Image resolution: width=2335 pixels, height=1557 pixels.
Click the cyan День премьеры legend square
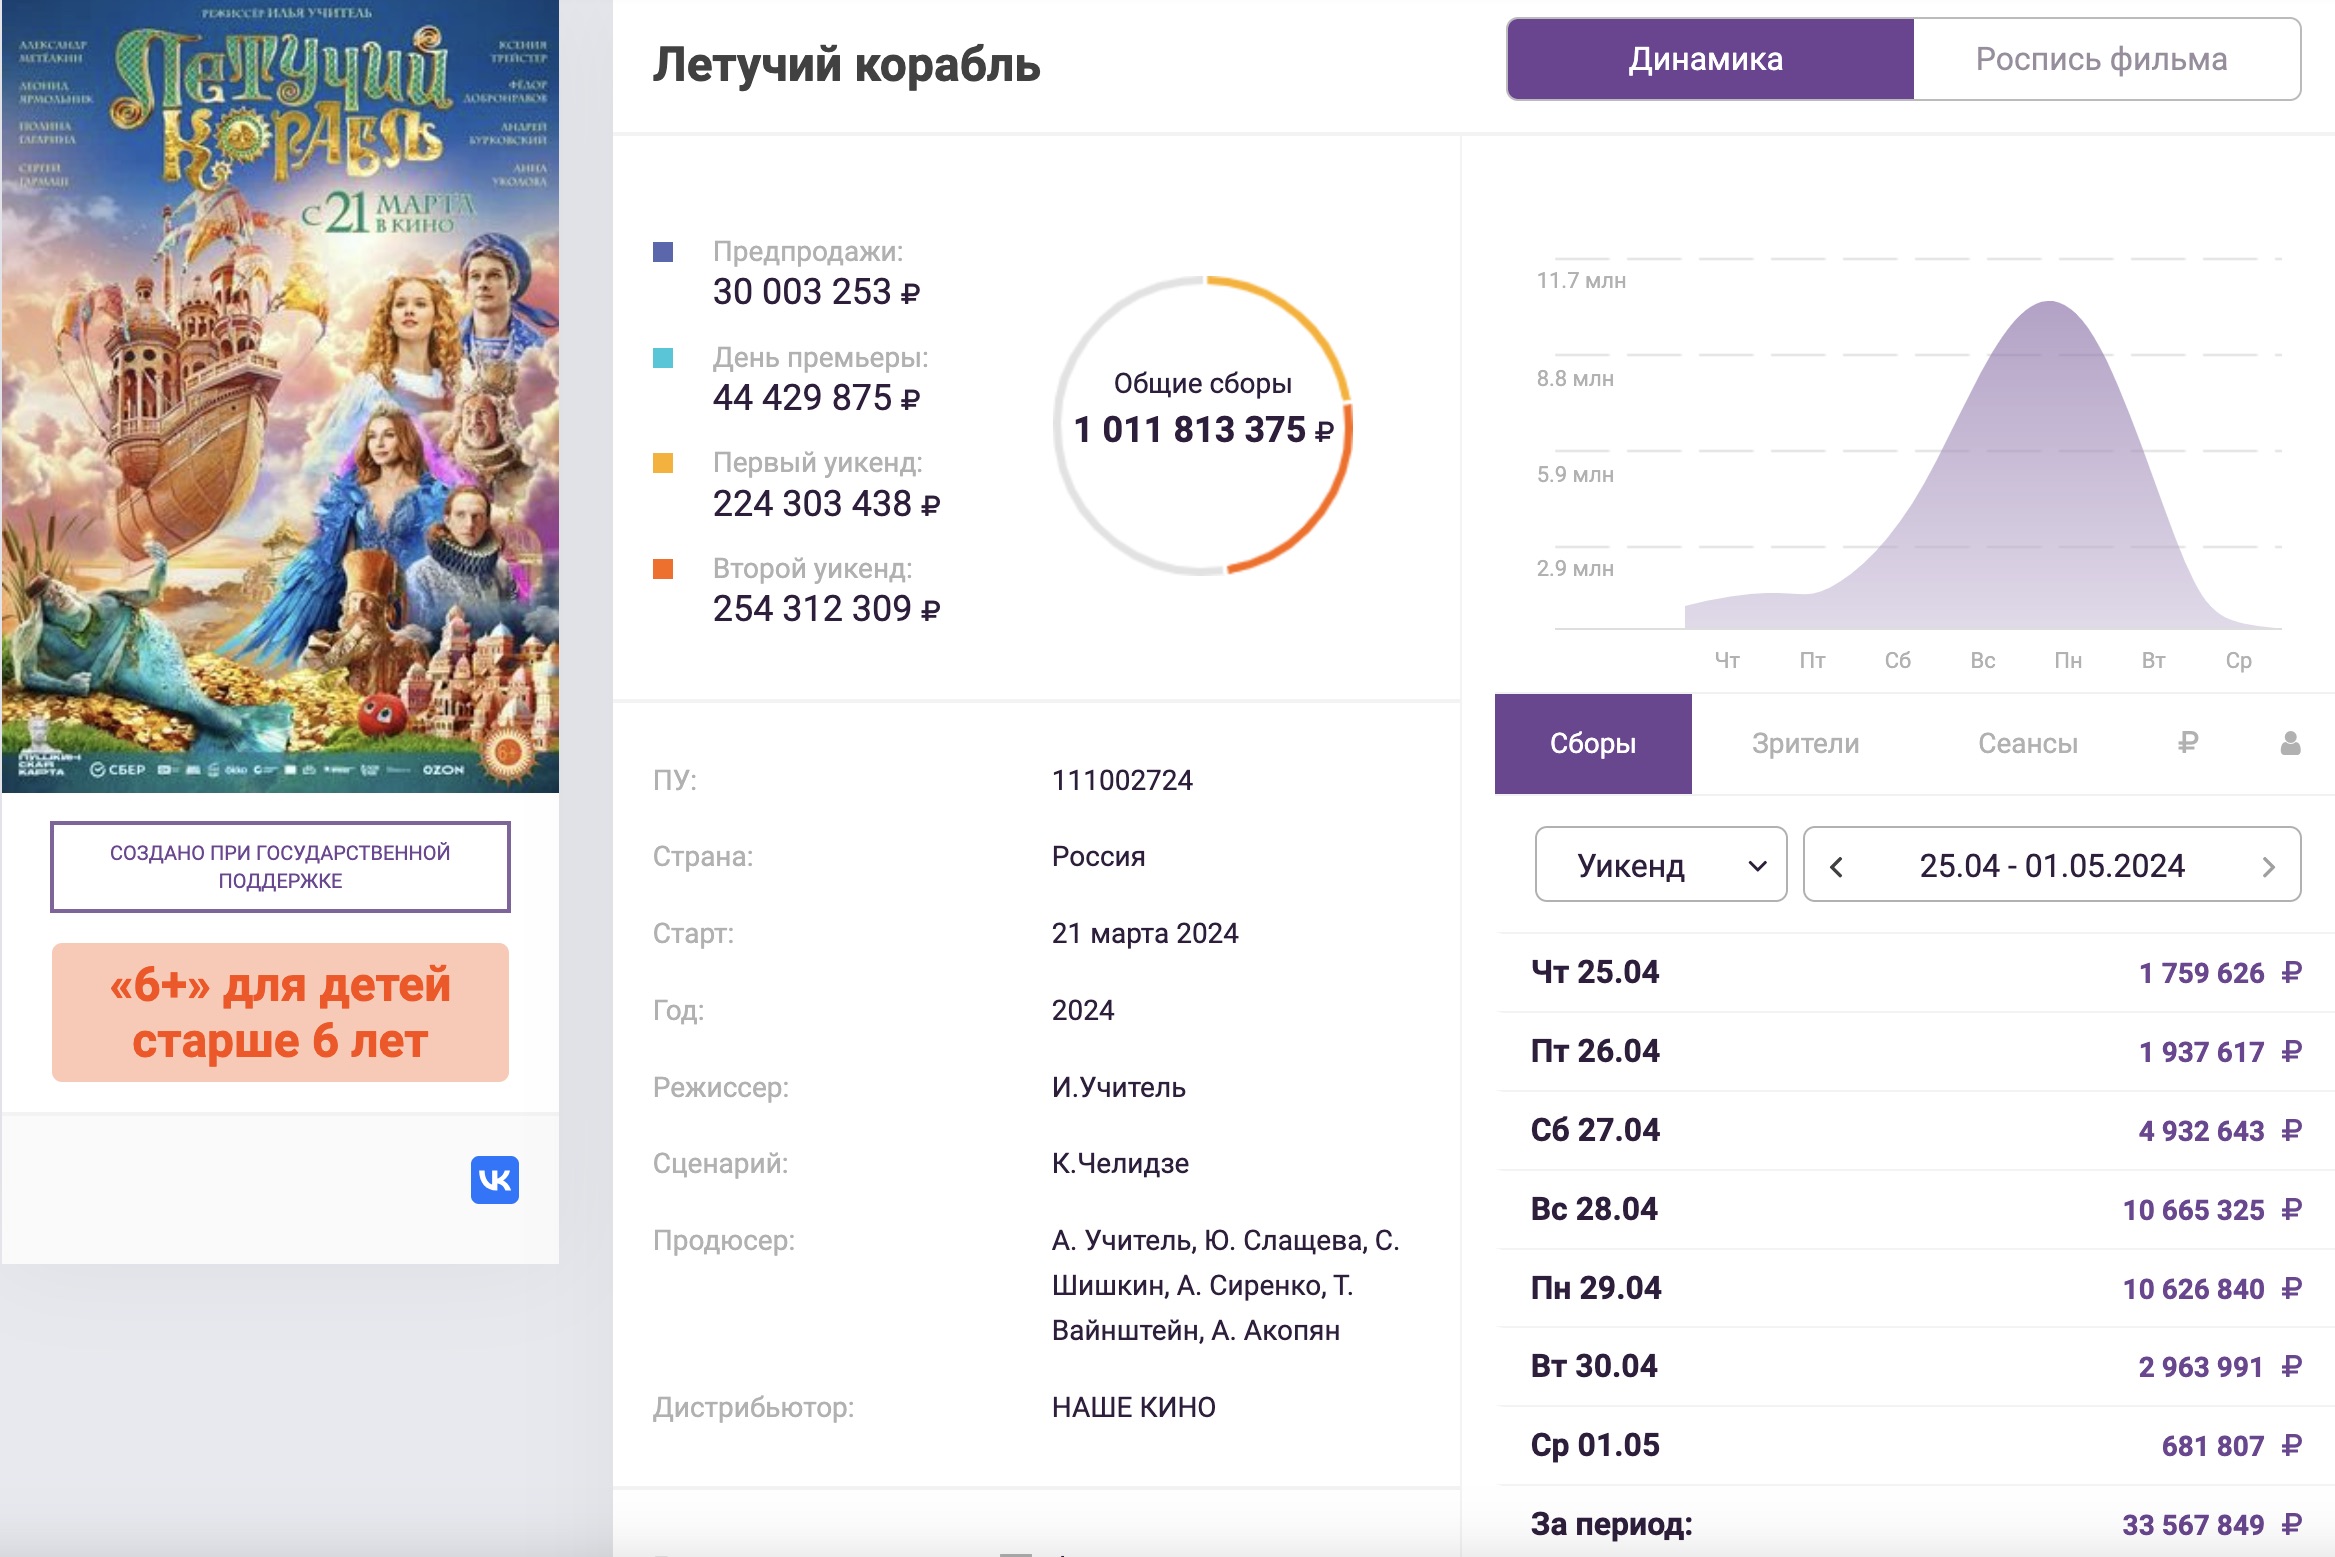[x=662, y=358]
